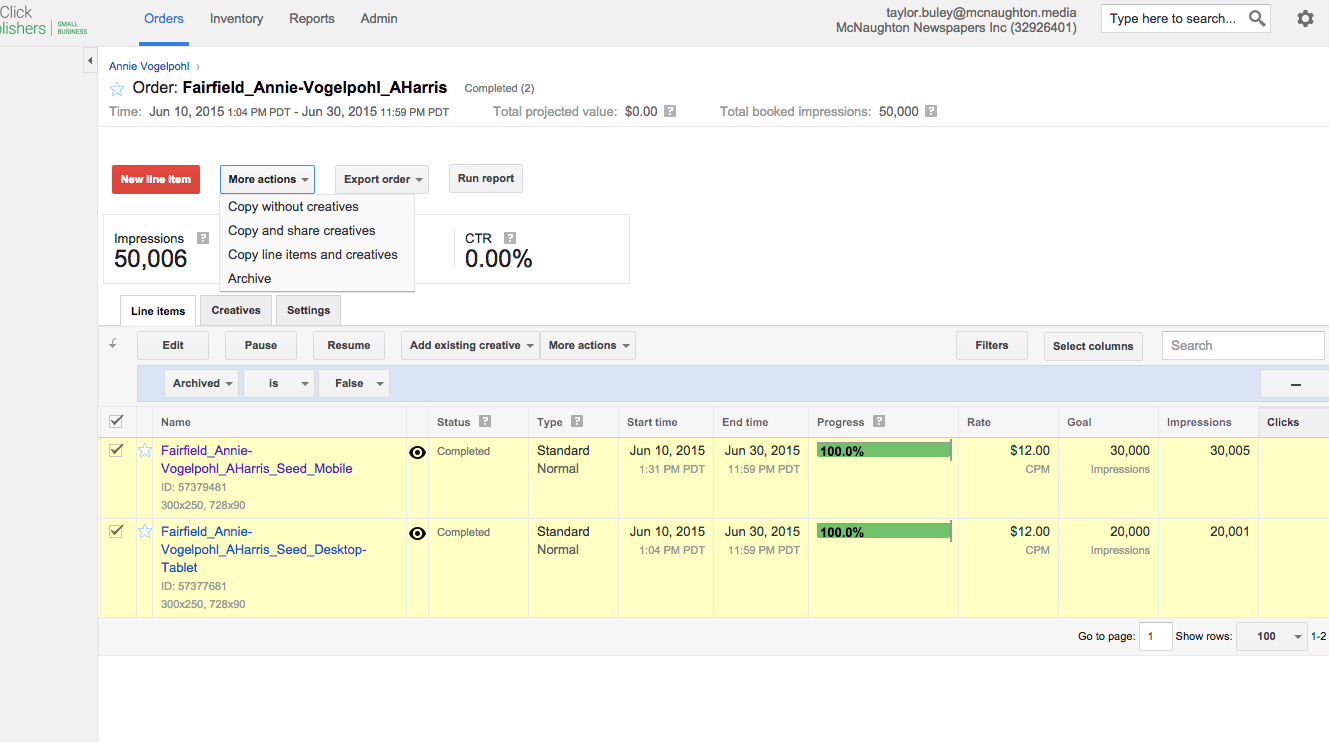Choose Archive from More actions menu
1329x742 pixels.
pos(250,279)
